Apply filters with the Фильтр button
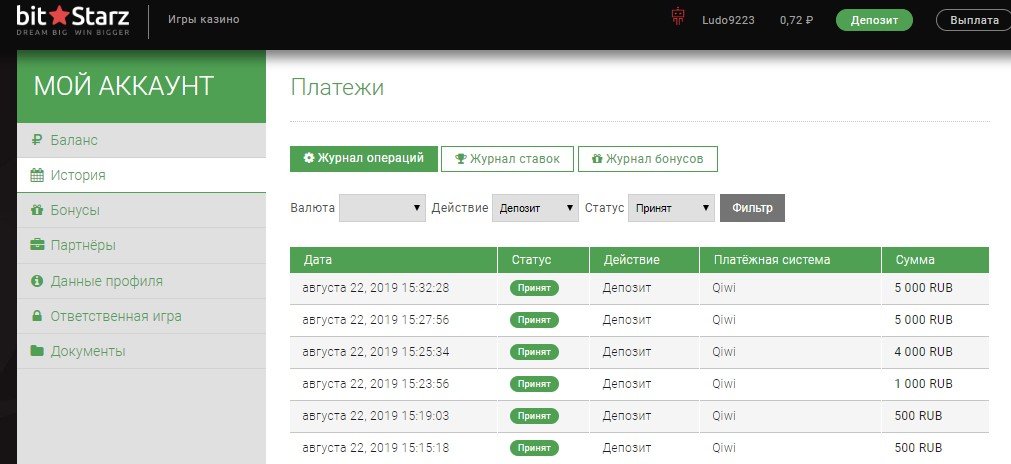The image size is (1011, 464). 752,208
